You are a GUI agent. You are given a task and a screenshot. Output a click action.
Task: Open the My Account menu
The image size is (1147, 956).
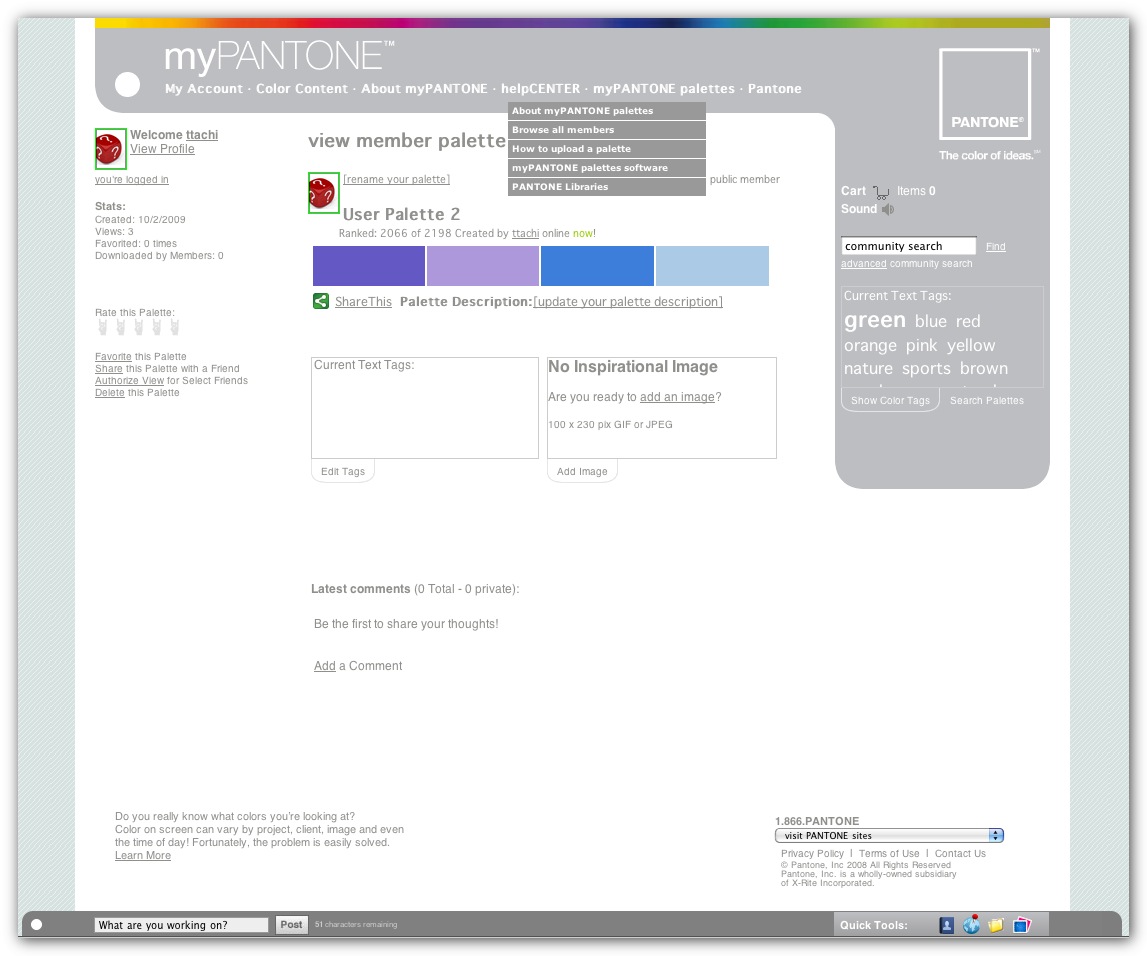[x=204, y=89]
